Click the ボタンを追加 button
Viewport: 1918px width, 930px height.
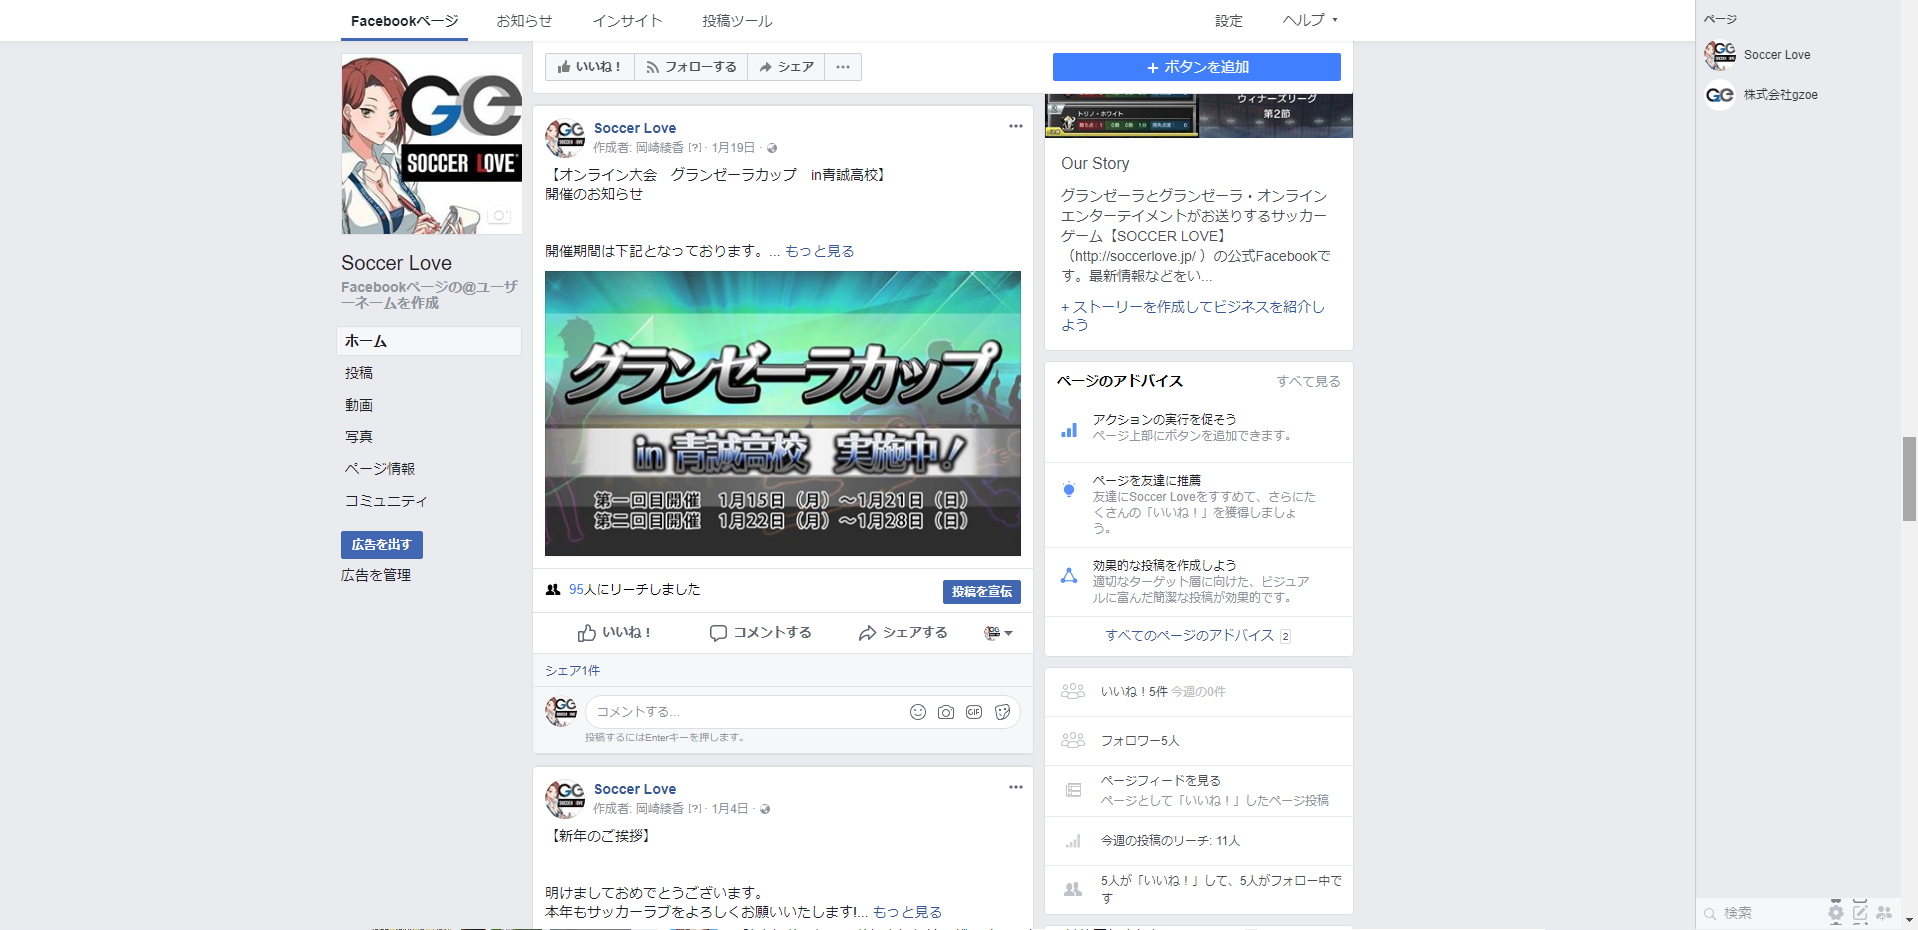coord(1197,67)
